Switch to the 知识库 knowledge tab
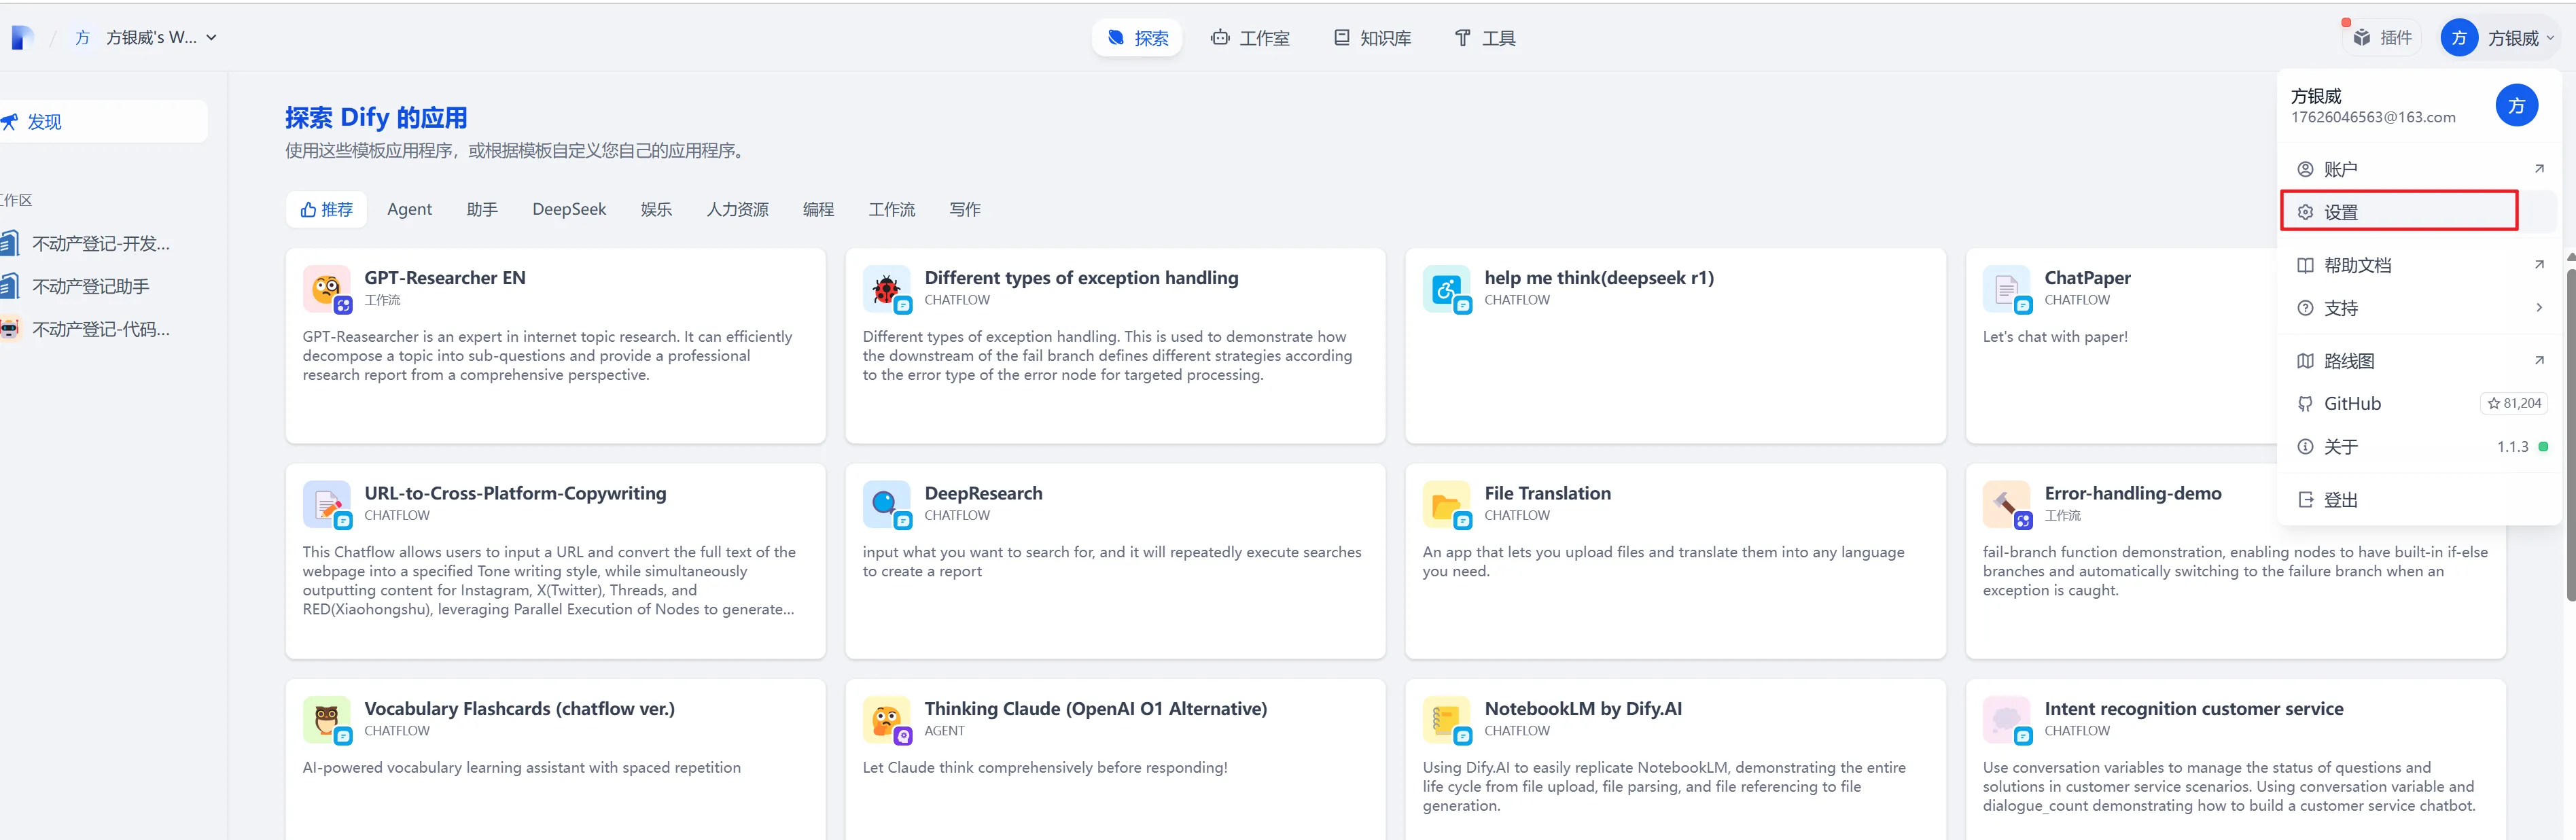 pos(1372,38)
